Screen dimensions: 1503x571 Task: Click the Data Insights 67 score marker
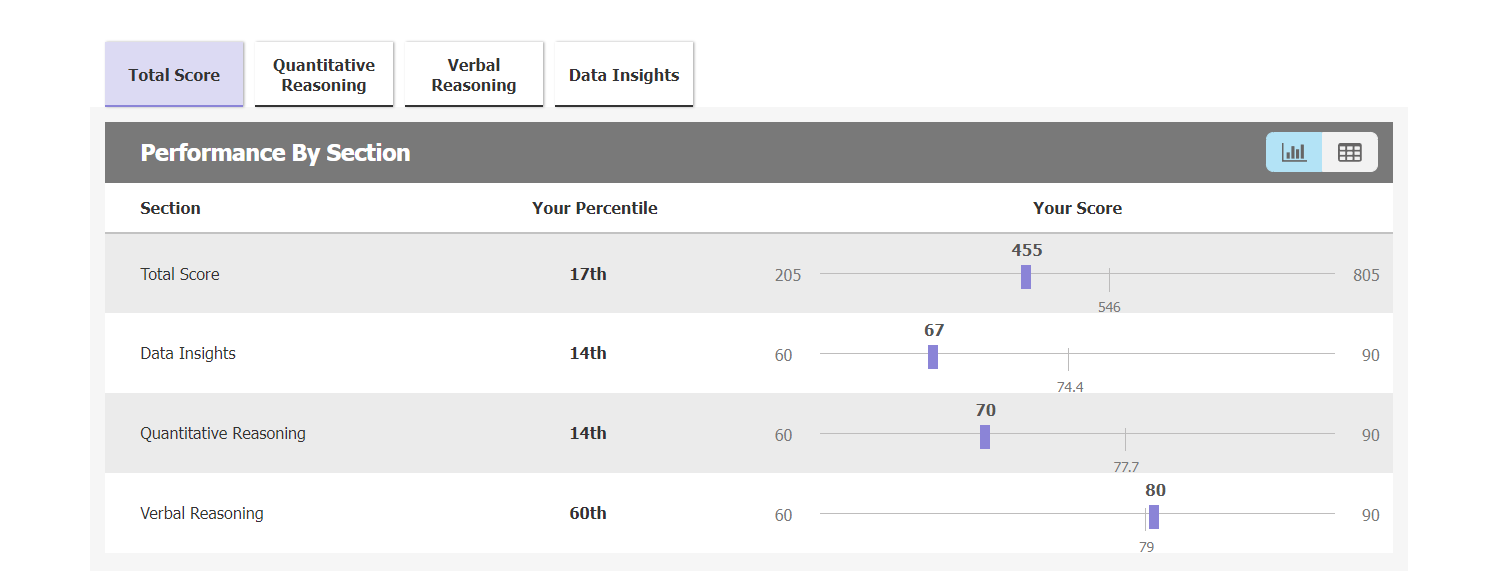point(933,357)
